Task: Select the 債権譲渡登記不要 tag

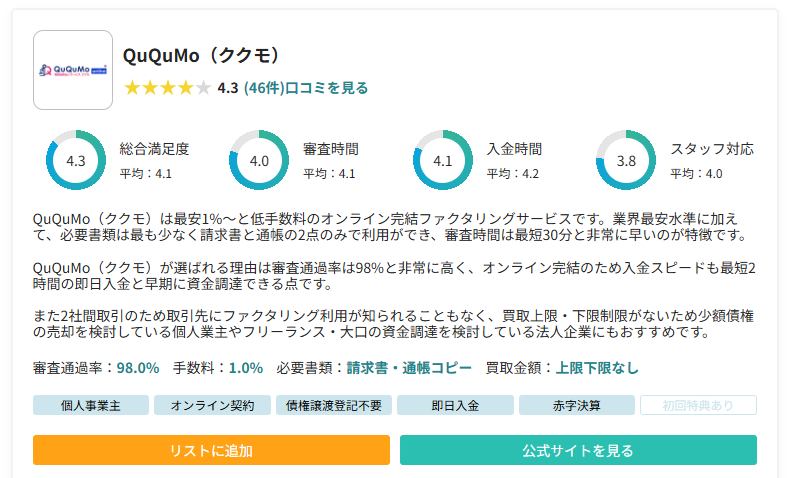Action: tap(334, 405)
